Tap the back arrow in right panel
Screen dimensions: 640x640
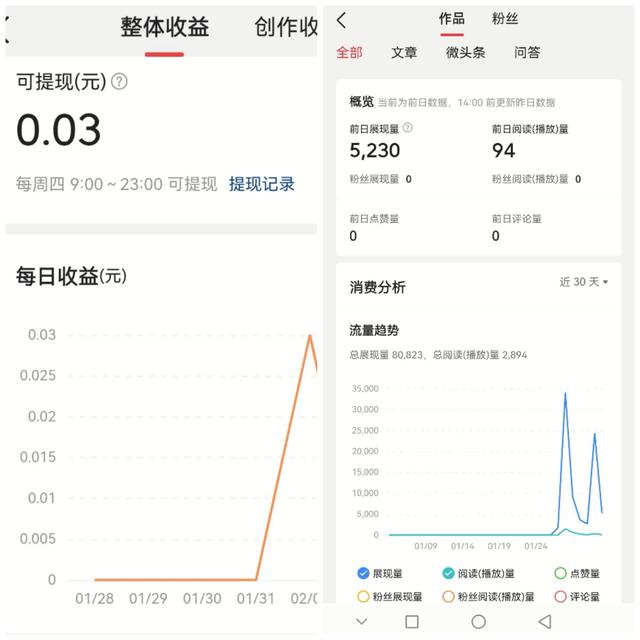click(342, 20)
